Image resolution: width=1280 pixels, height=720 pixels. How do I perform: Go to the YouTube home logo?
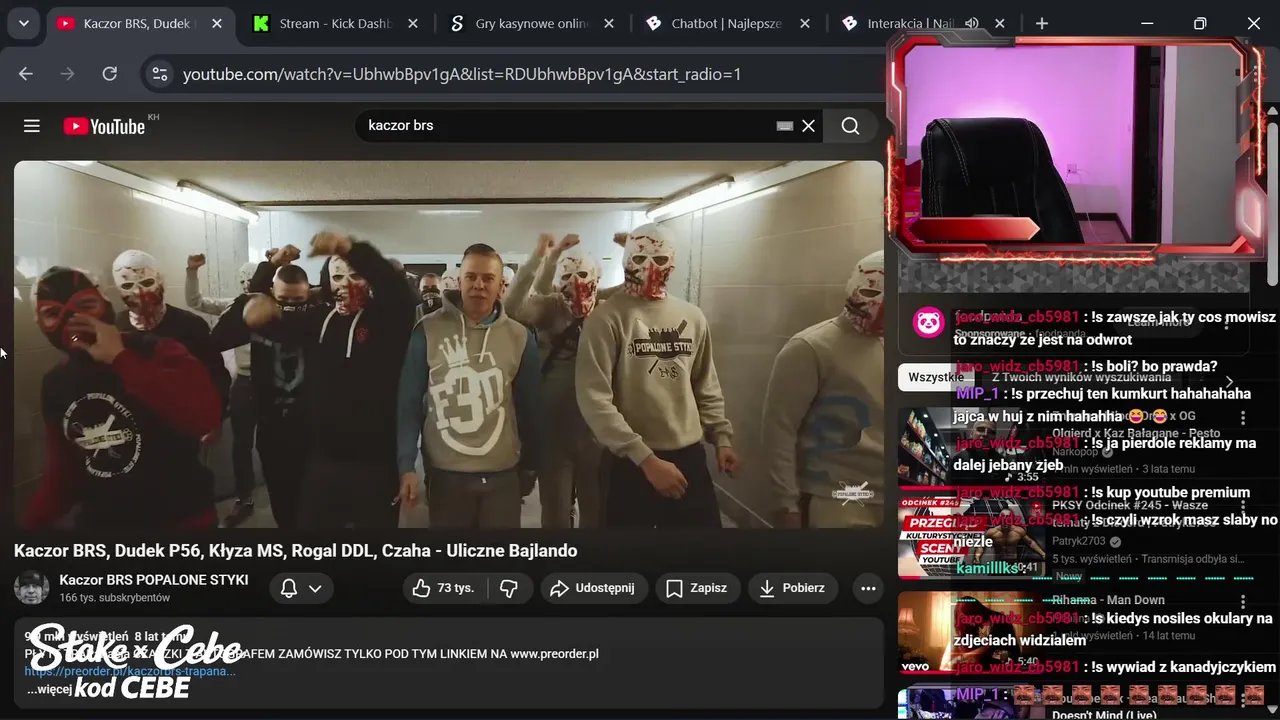pyautogui.click(x=104, y=126)
